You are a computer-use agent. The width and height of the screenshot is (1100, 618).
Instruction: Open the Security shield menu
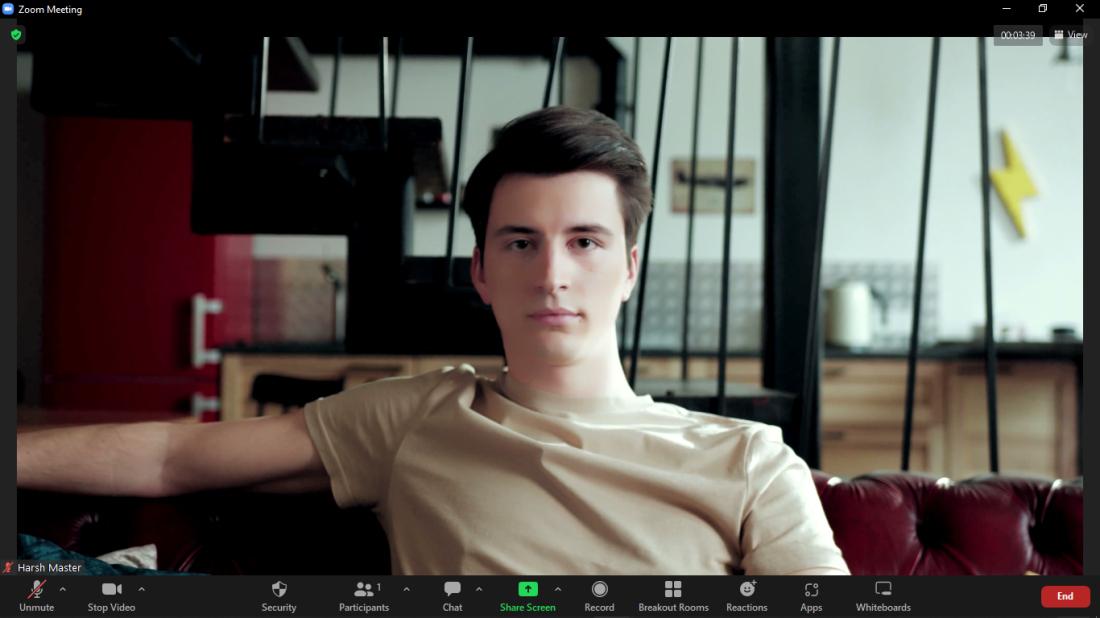coord(279,596)
